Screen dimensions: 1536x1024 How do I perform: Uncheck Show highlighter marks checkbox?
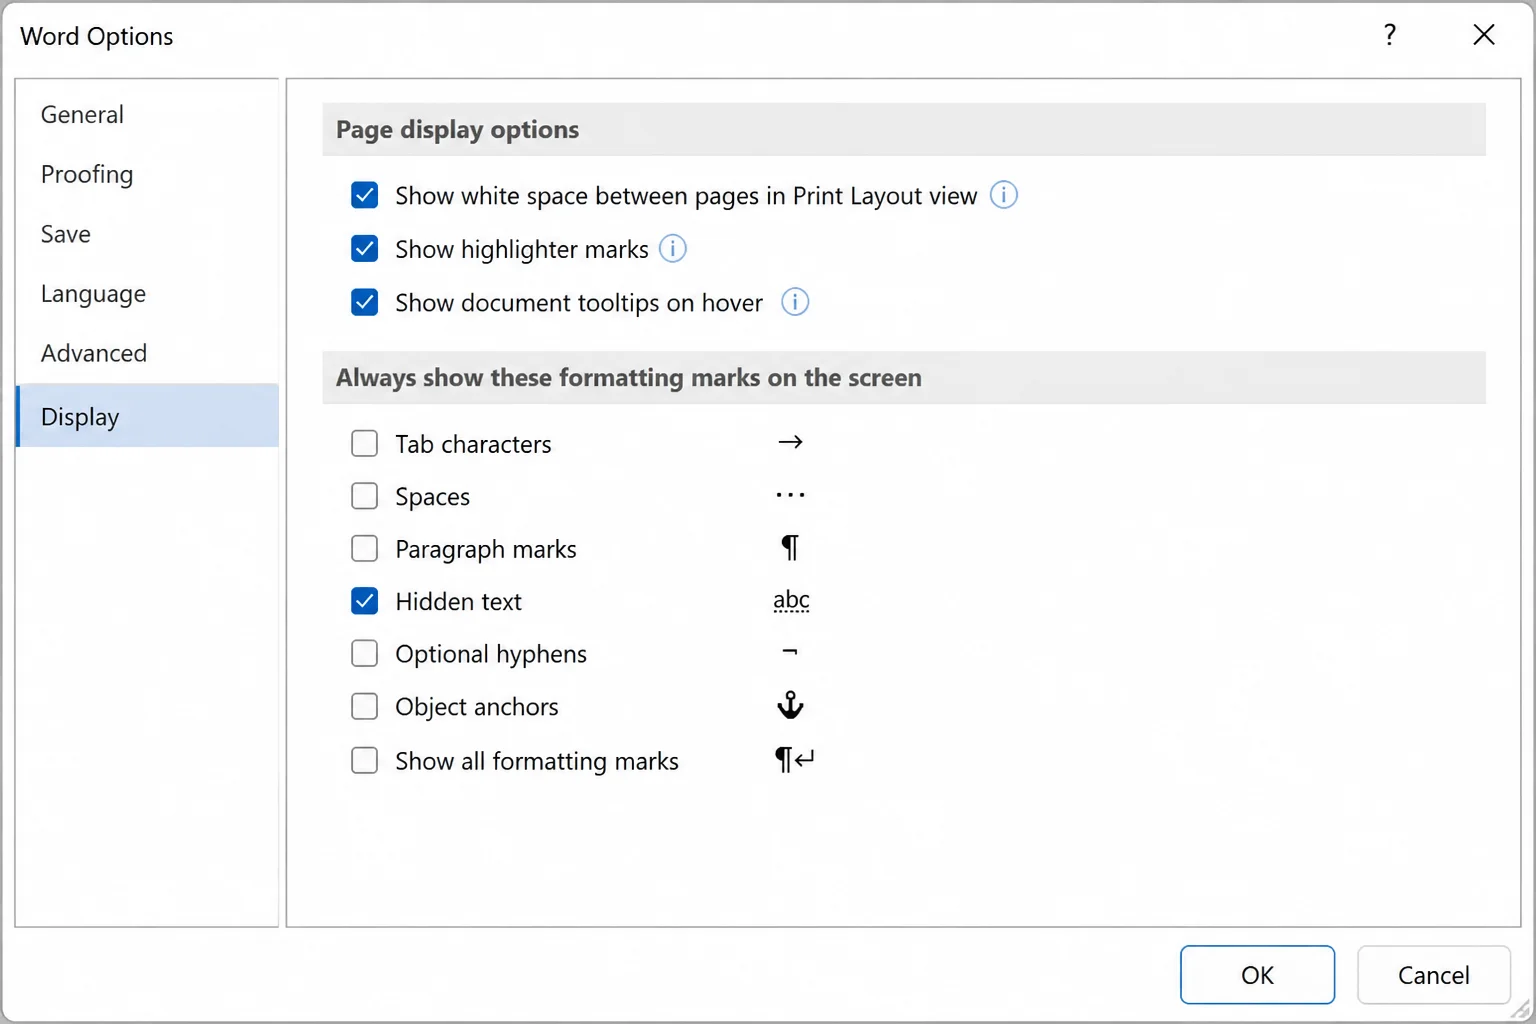click(x=365, y=248)
